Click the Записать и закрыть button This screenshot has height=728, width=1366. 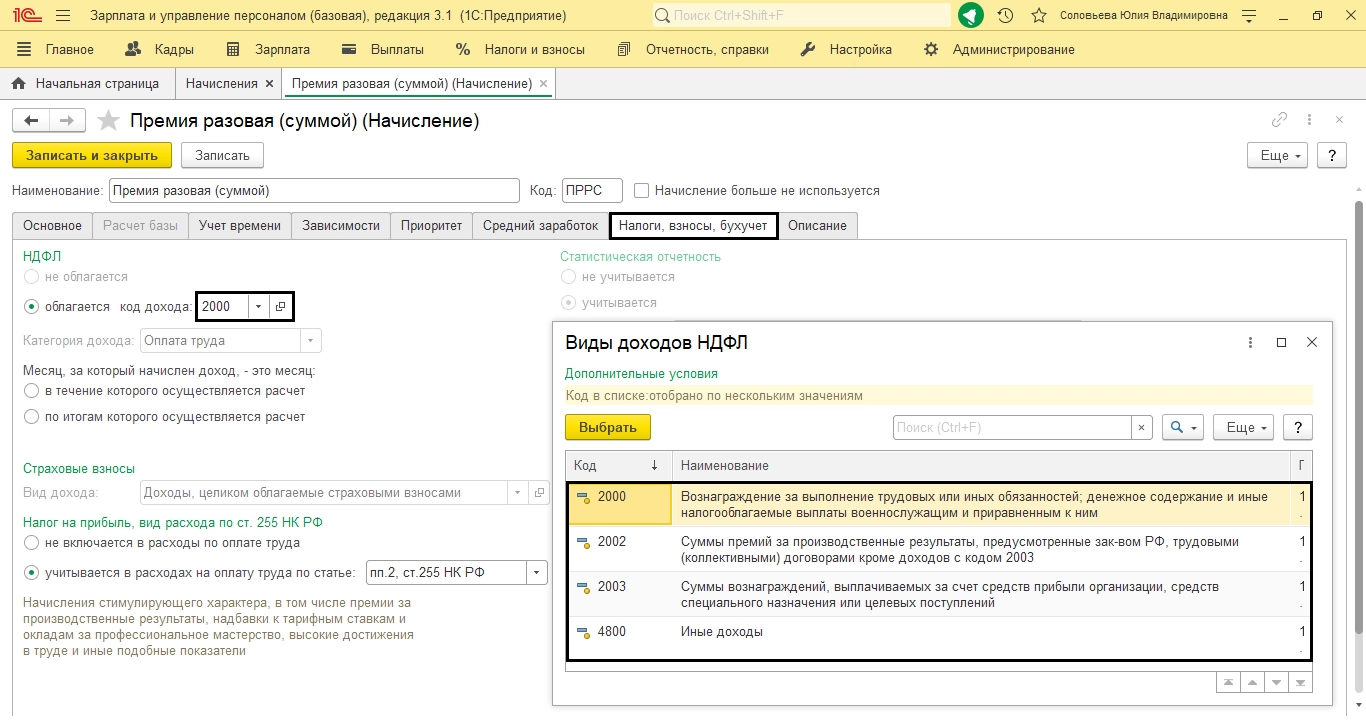click(x=92, y=155)
